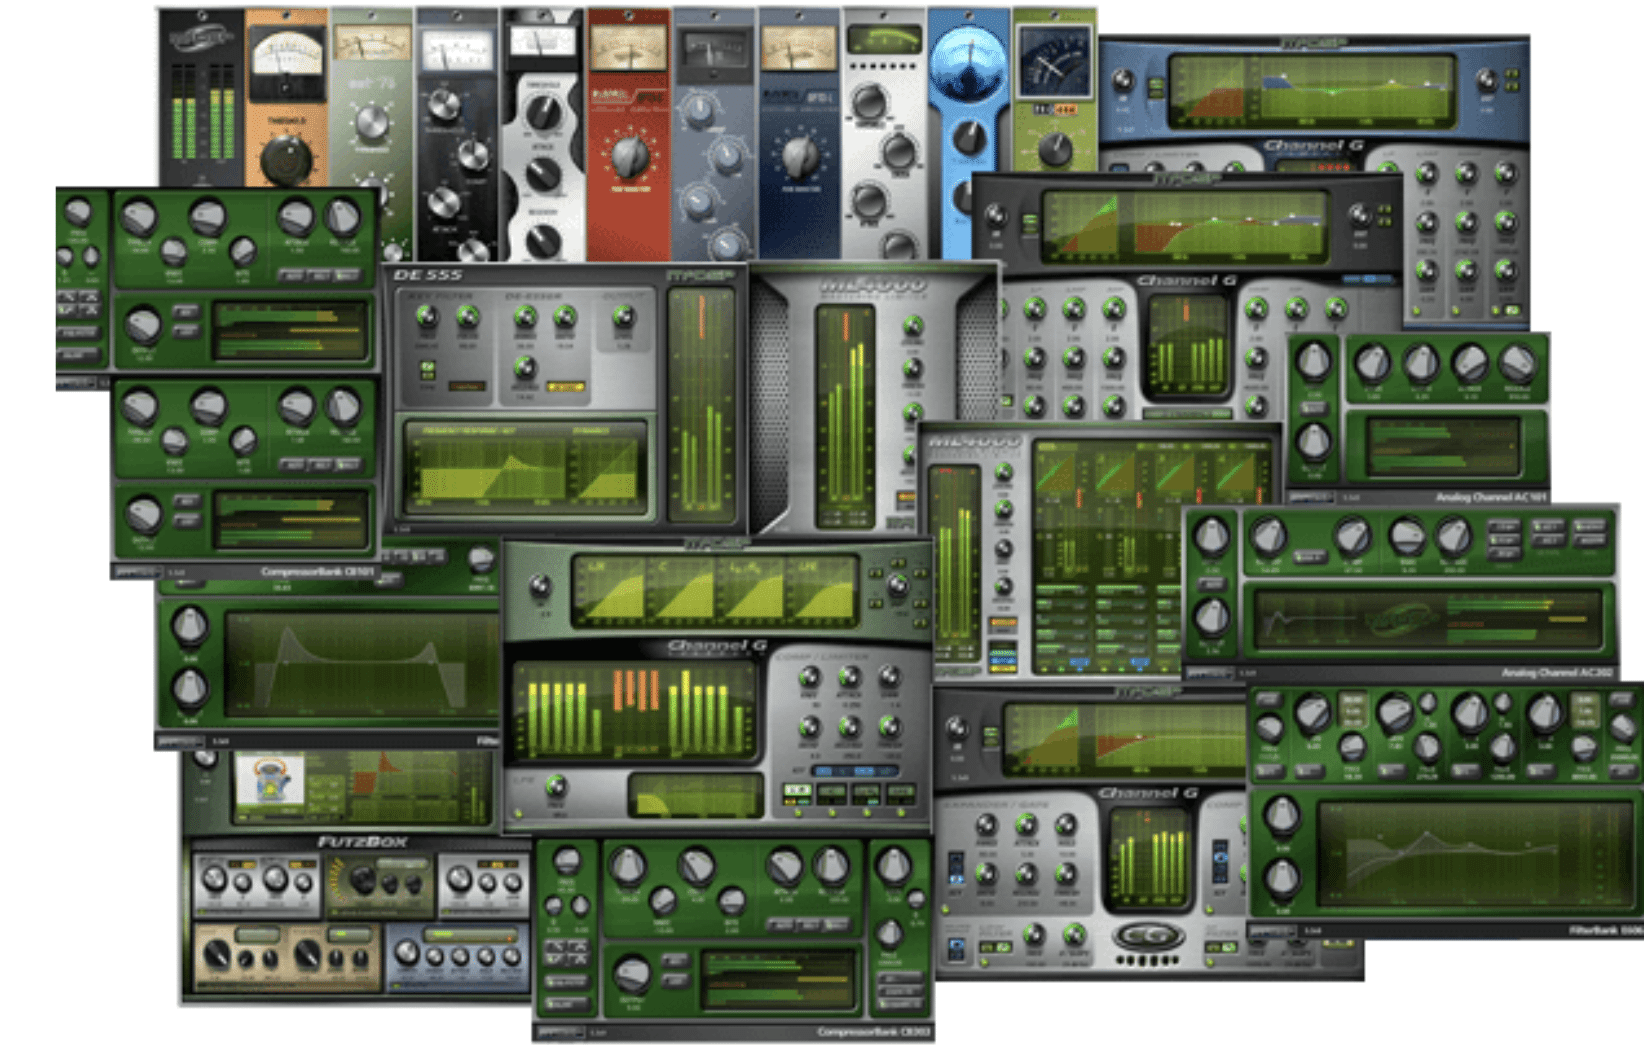Click the upper black knob on the light-blue module
Image resolution: width=1650 pixels, height=1047 pixels.
click(968, 137)
